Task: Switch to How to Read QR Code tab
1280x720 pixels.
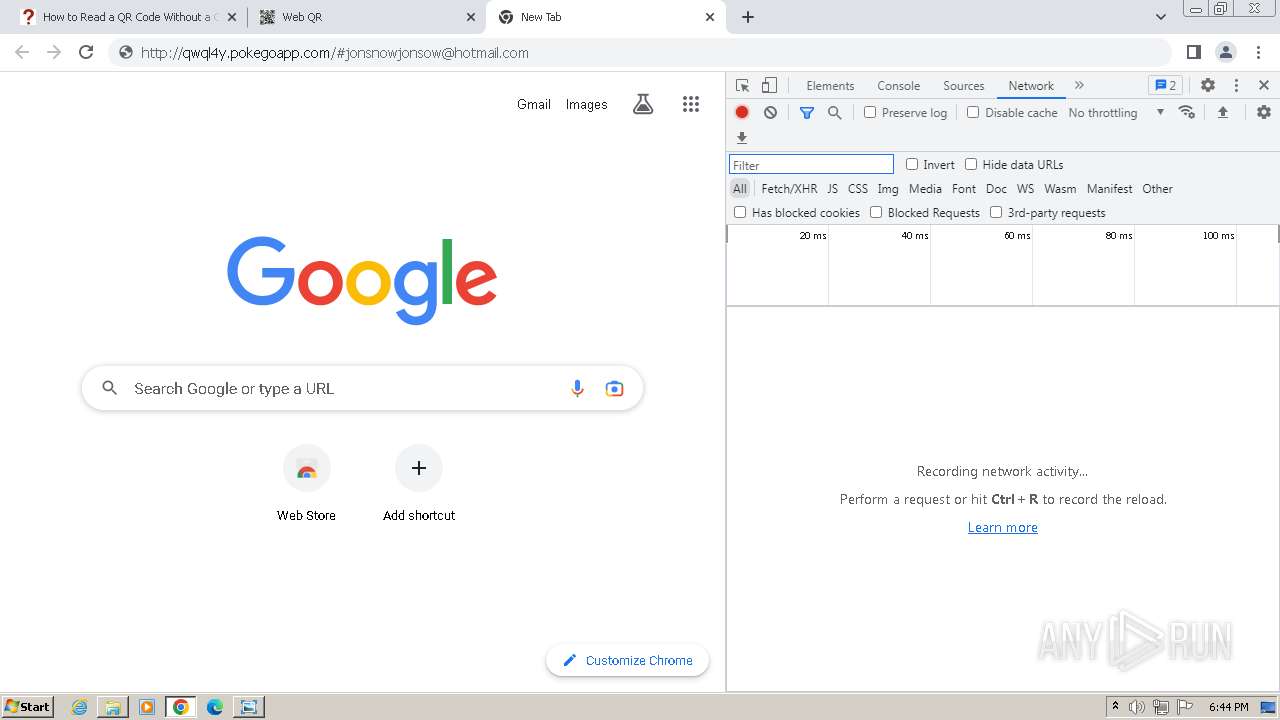Action: (128, 17)
